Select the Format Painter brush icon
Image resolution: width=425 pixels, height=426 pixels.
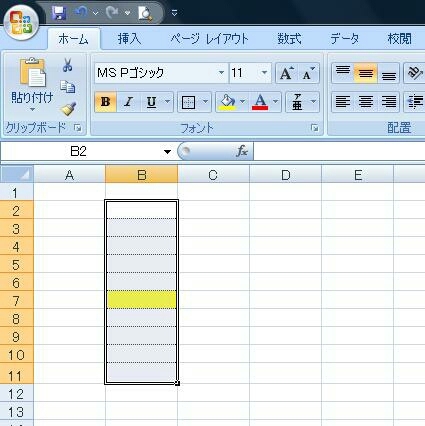click(x=68, y=109)
